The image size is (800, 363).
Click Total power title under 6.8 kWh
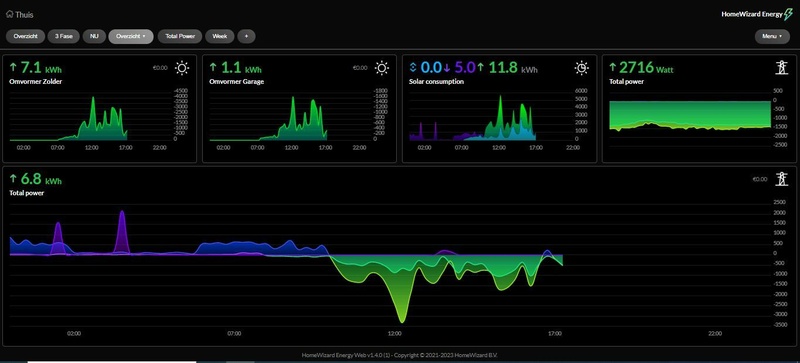pyautogui.click(x=27, y=193)
